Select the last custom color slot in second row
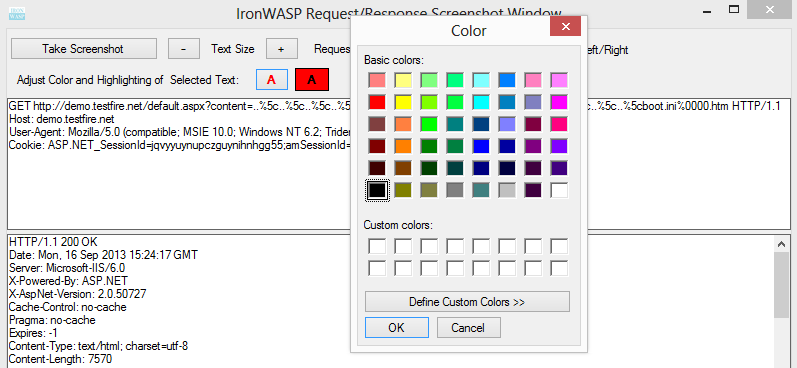 click(x=559, y=268)
